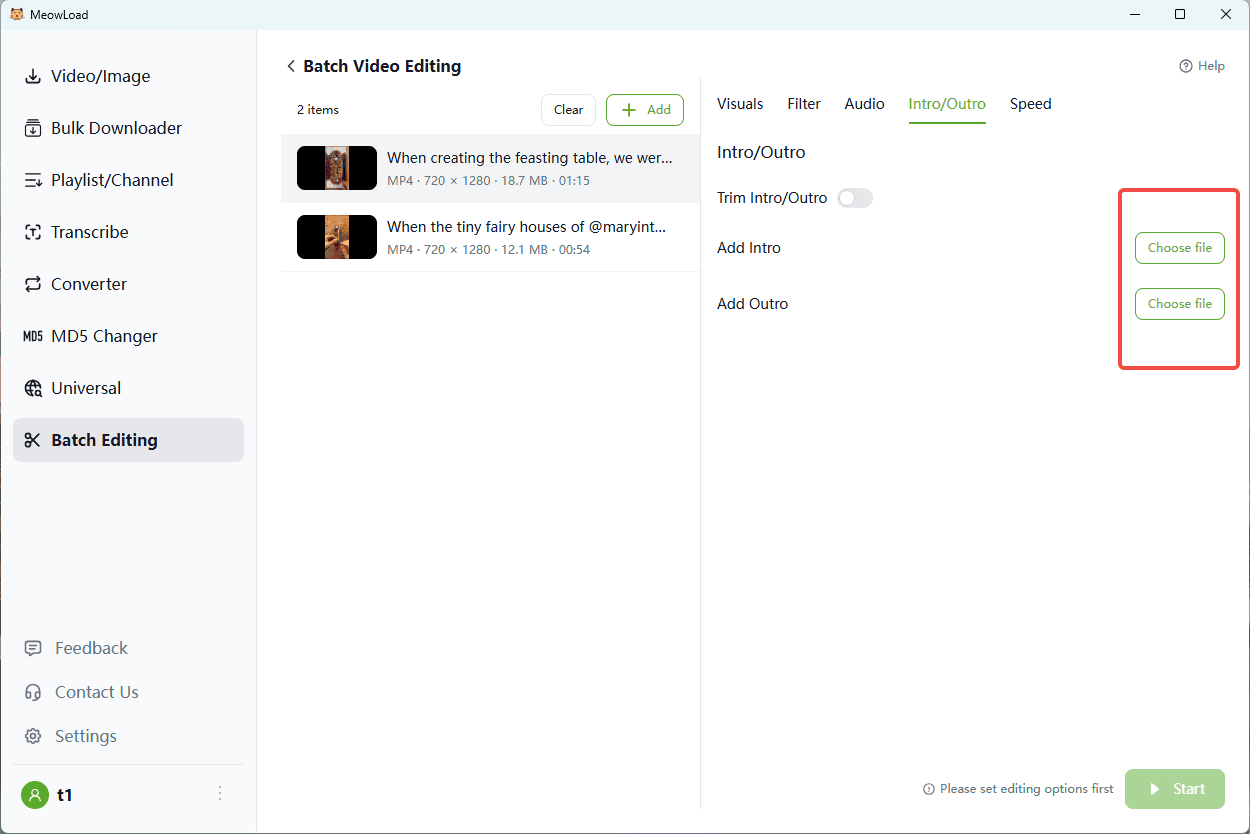Go back using Batch Video Editing chevron
The image size is (1250, 834).
[x=291, y=66]
